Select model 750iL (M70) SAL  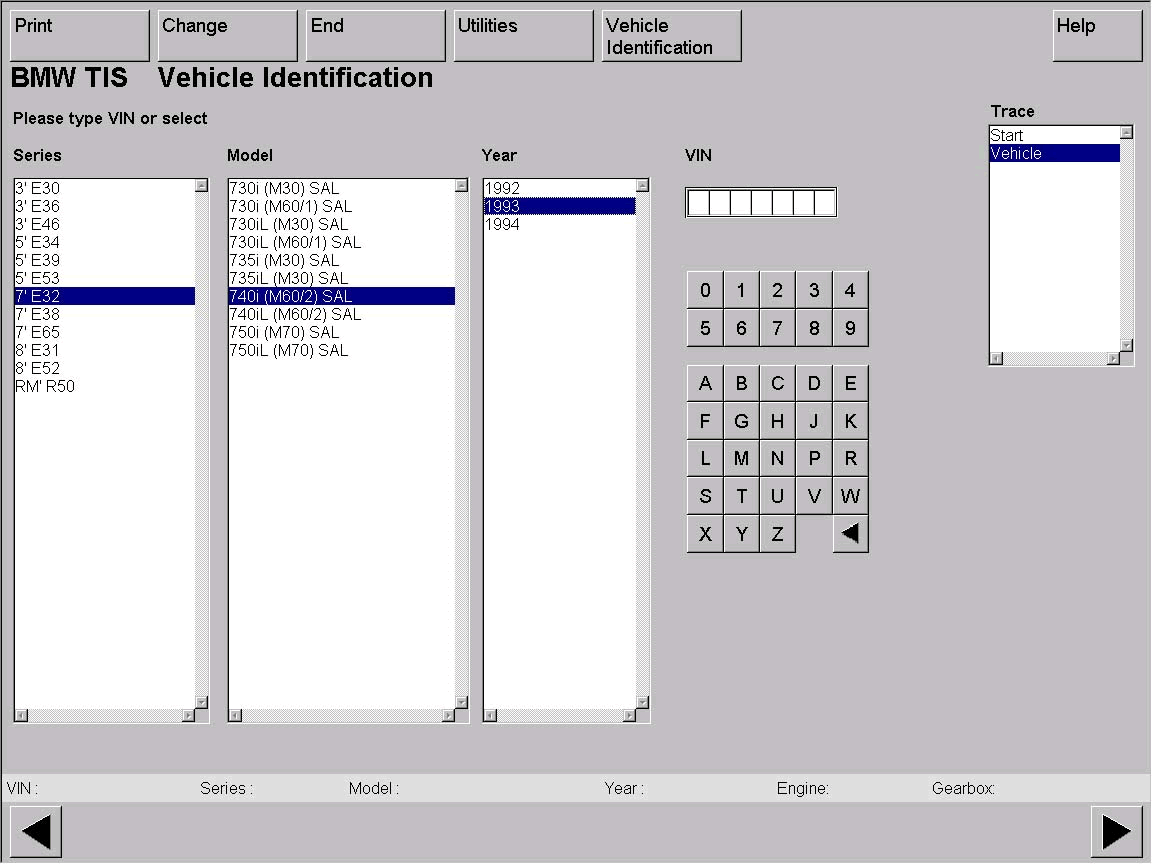(342, 350)
